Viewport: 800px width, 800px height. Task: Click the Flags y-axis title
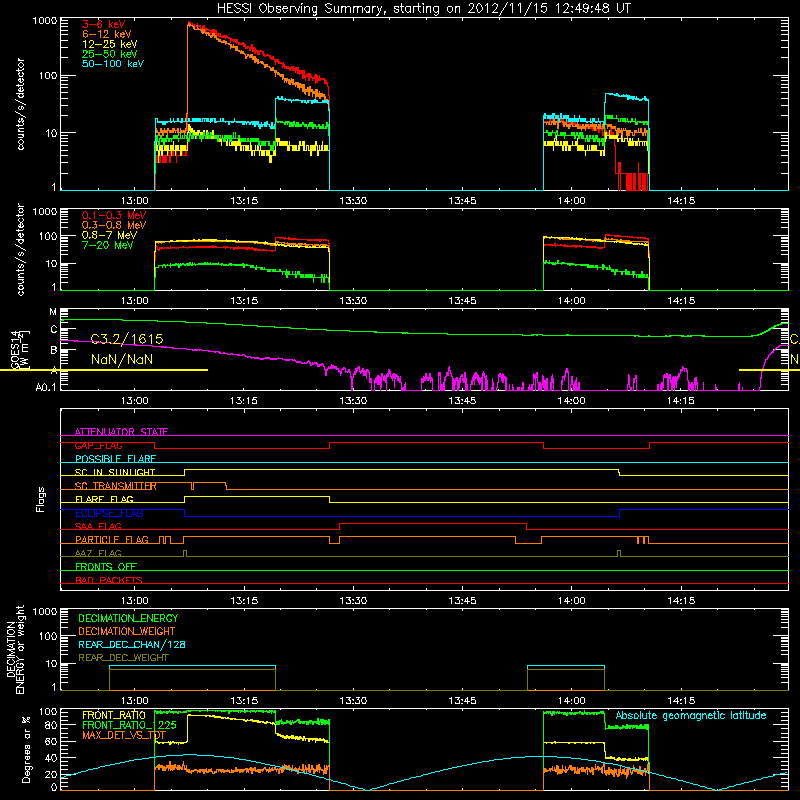tap(41, 499)
